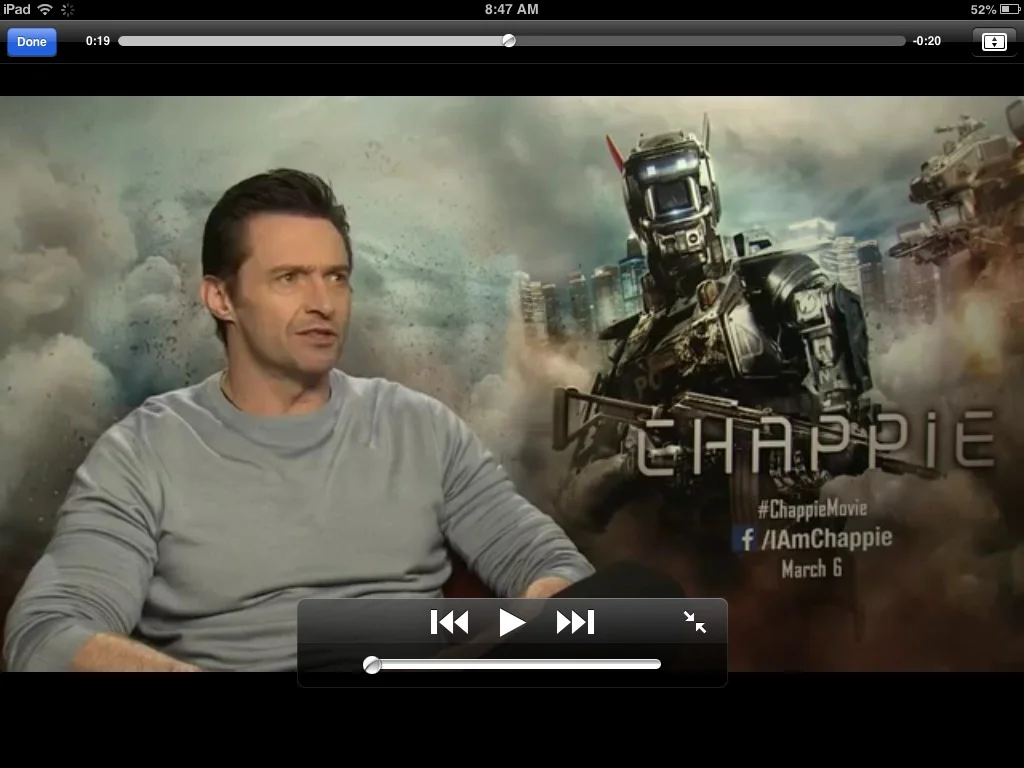Skip back to previous track

449,622
